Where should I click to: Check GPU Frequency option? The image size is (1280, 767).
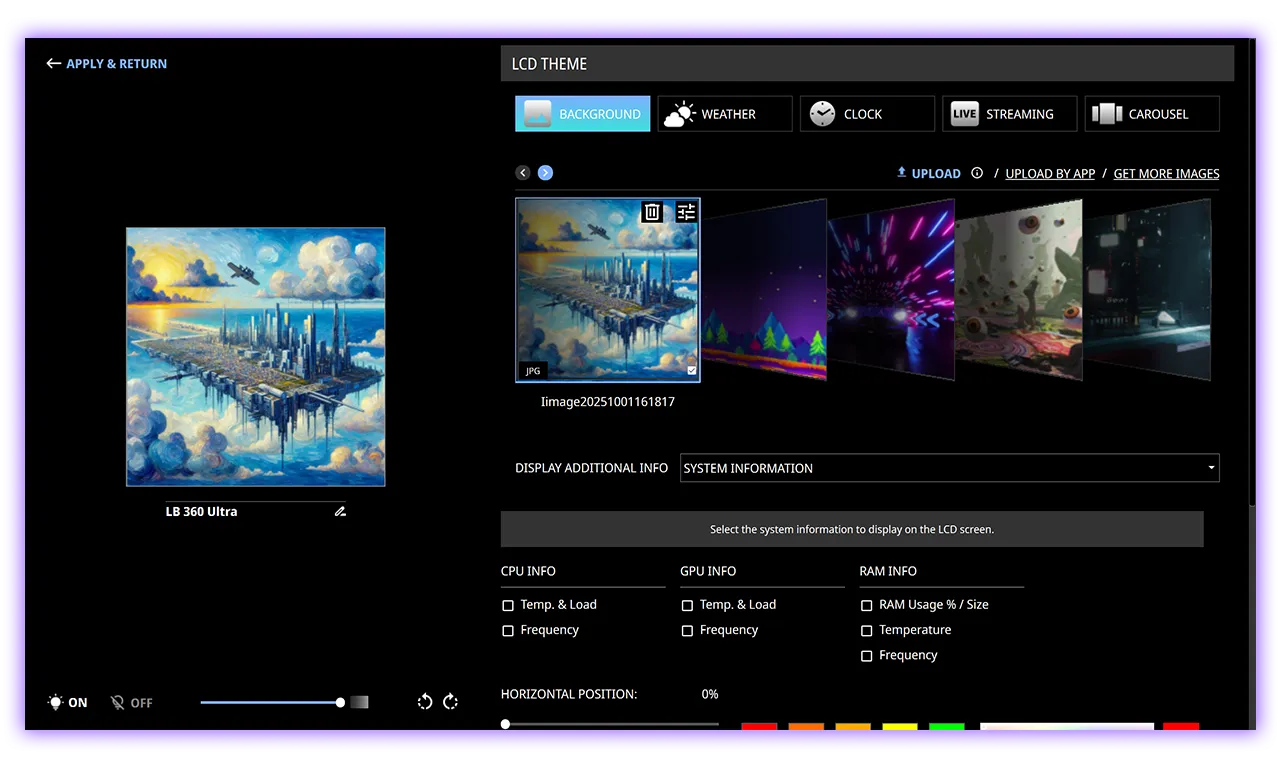687,631
